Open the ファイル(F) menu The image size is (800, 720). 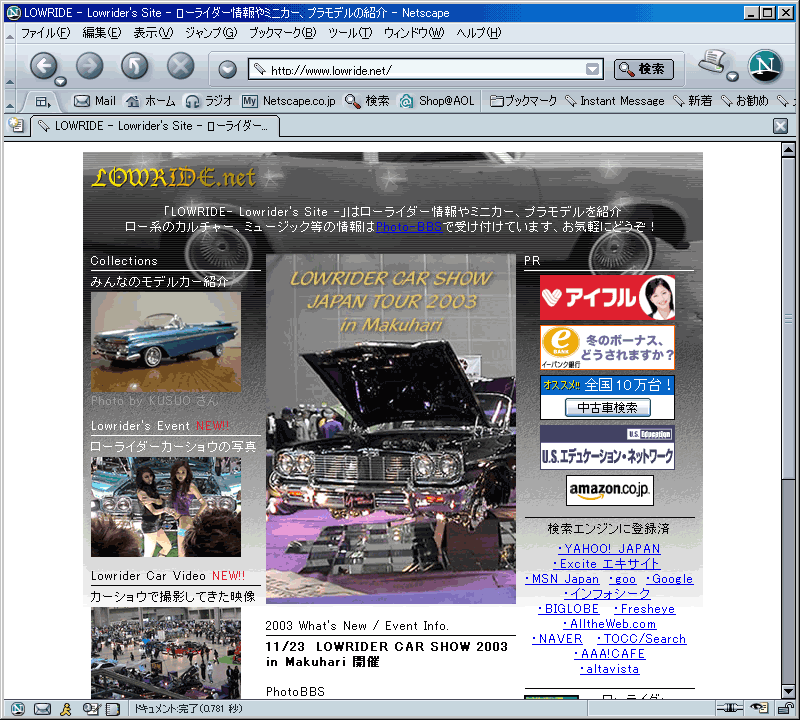(x=45, y=33)
